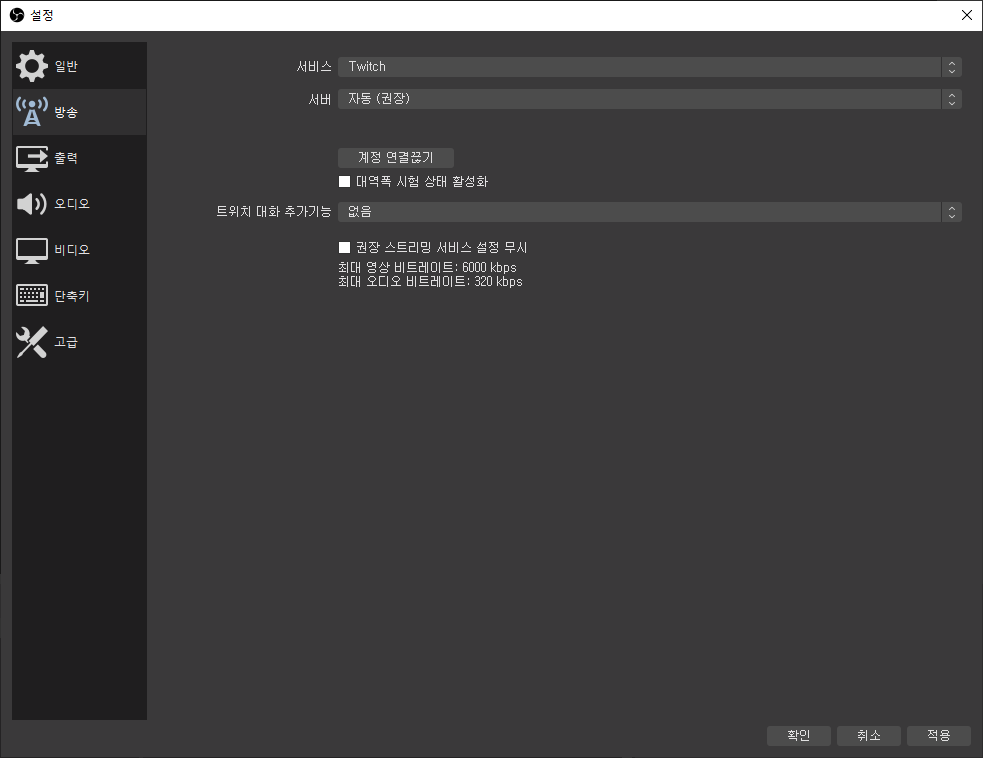Click the arrow stepper of 서비스 combo box

pyautogui.click(x=952, y=66)
